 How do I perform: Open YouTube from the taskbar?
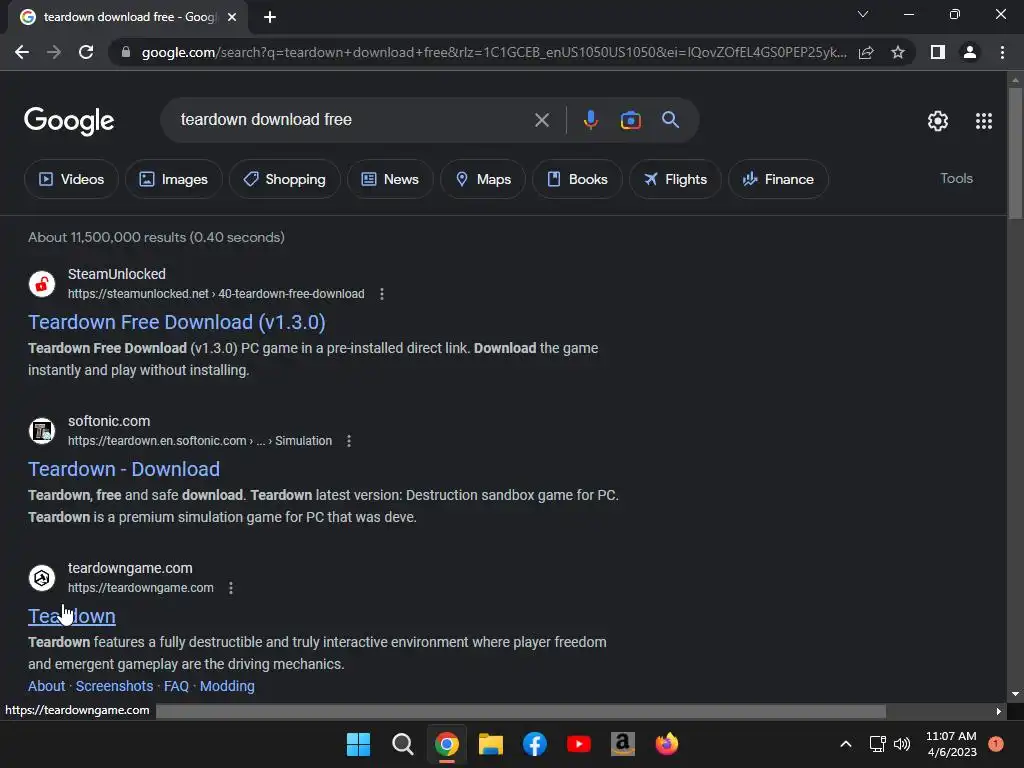(x=579, y=744)
